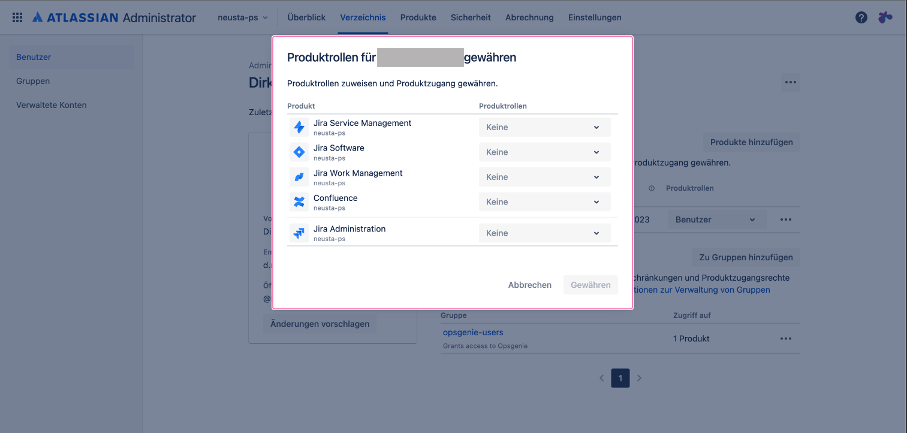
Task: Open the Produkte tab
Action: pyautogui.click(x=418, y=17)
